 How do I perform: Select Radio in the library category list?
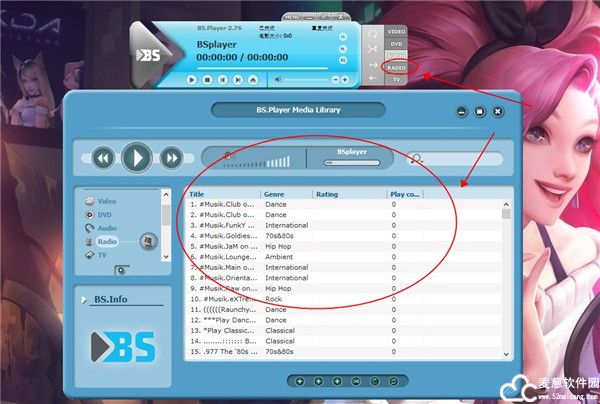pyautogui.click(x=107, y=241)
